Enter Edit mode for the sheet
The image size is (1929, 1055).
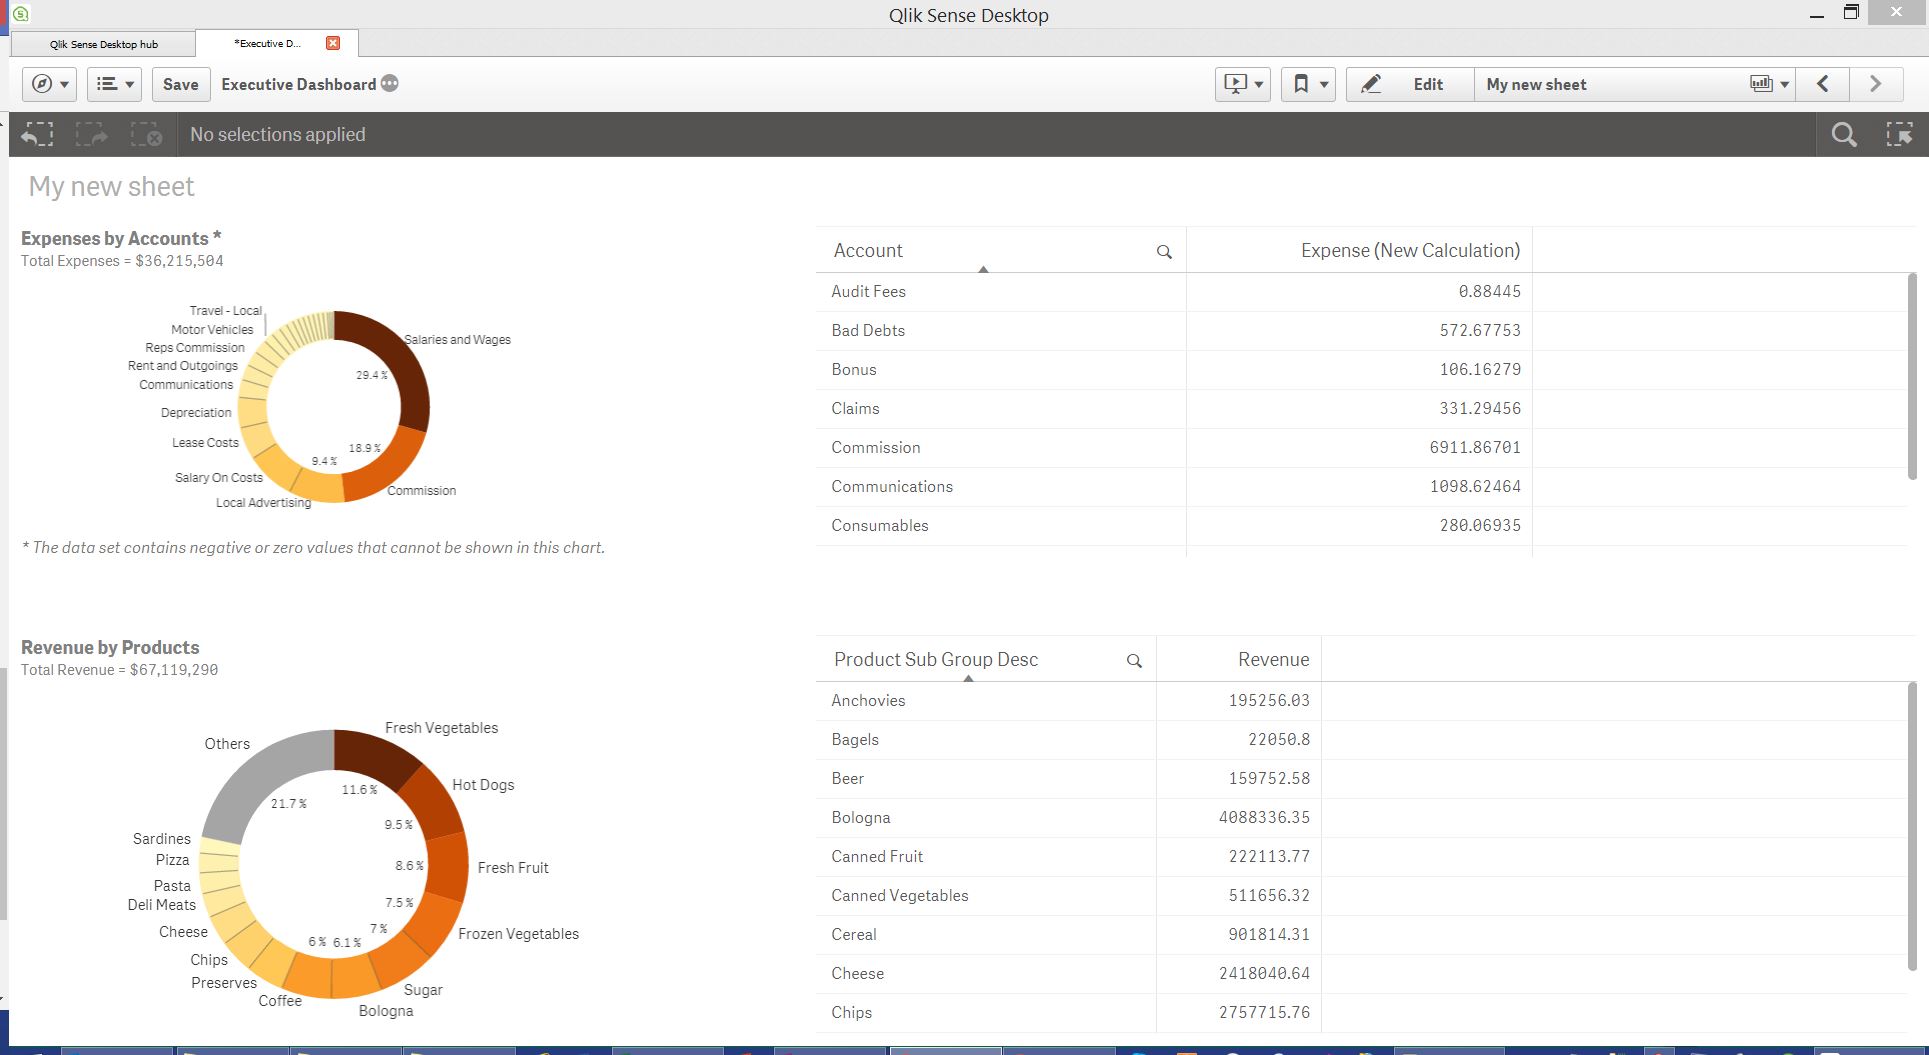coord(1410,84)
